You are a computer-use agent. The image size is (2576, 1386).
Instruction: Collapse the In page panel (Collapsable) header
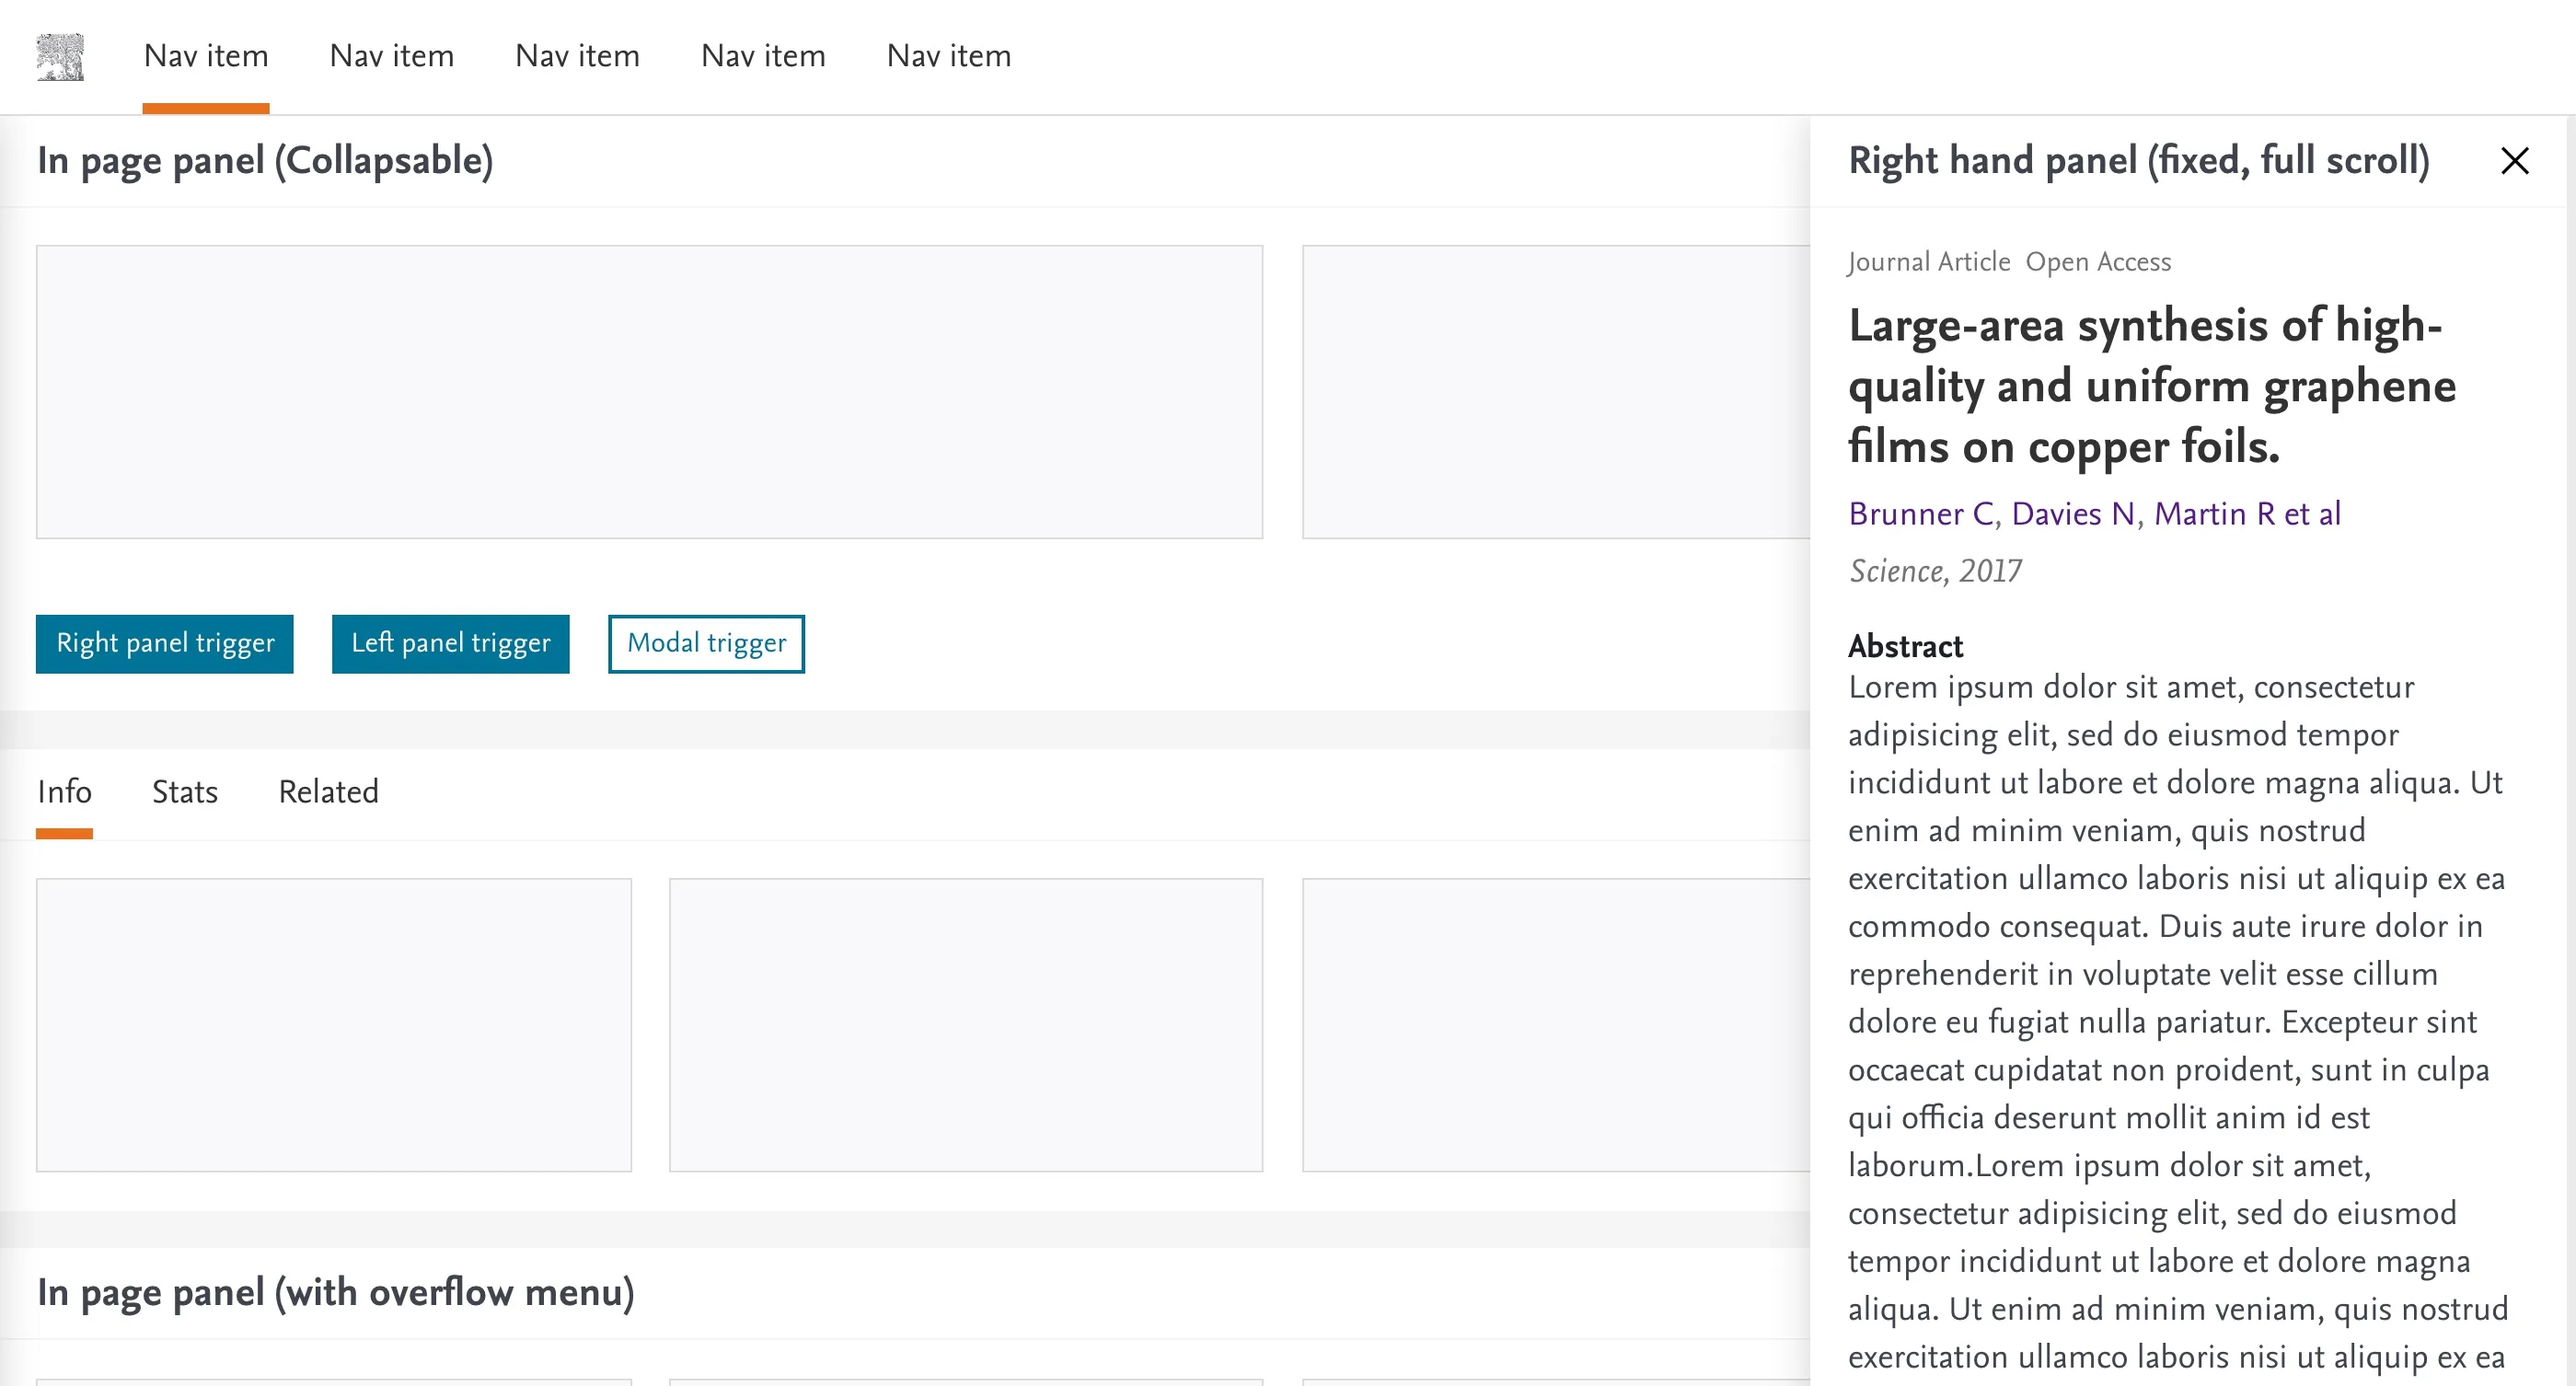point(265,160)
